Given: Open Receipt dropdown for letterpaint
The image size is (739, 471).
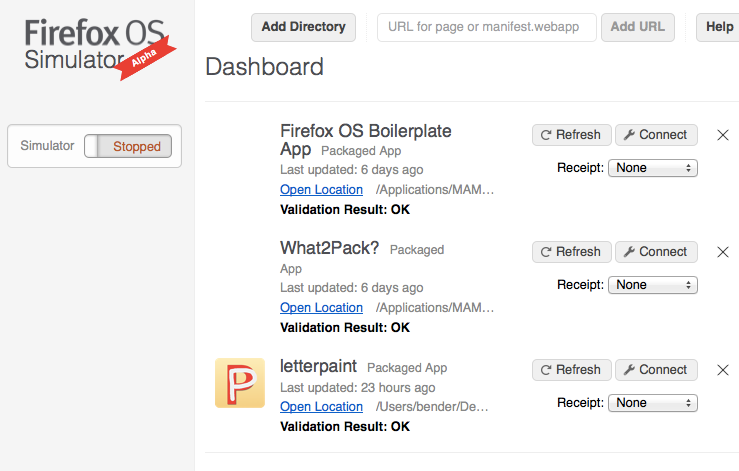Looking at the screenshot, I should coord(653,403).
